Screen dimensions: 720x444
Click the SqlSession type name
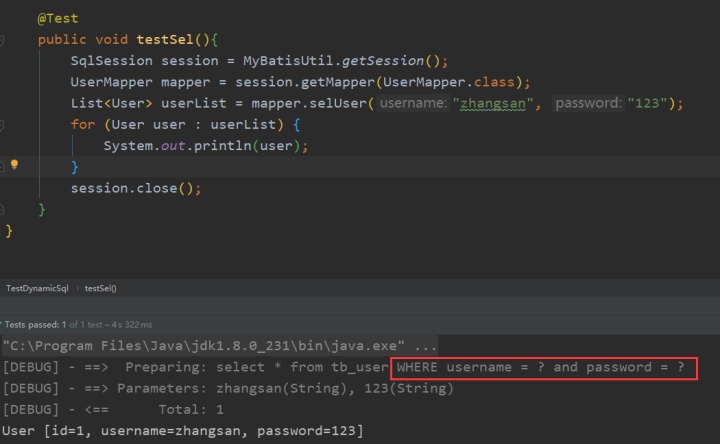click(111, 61)
